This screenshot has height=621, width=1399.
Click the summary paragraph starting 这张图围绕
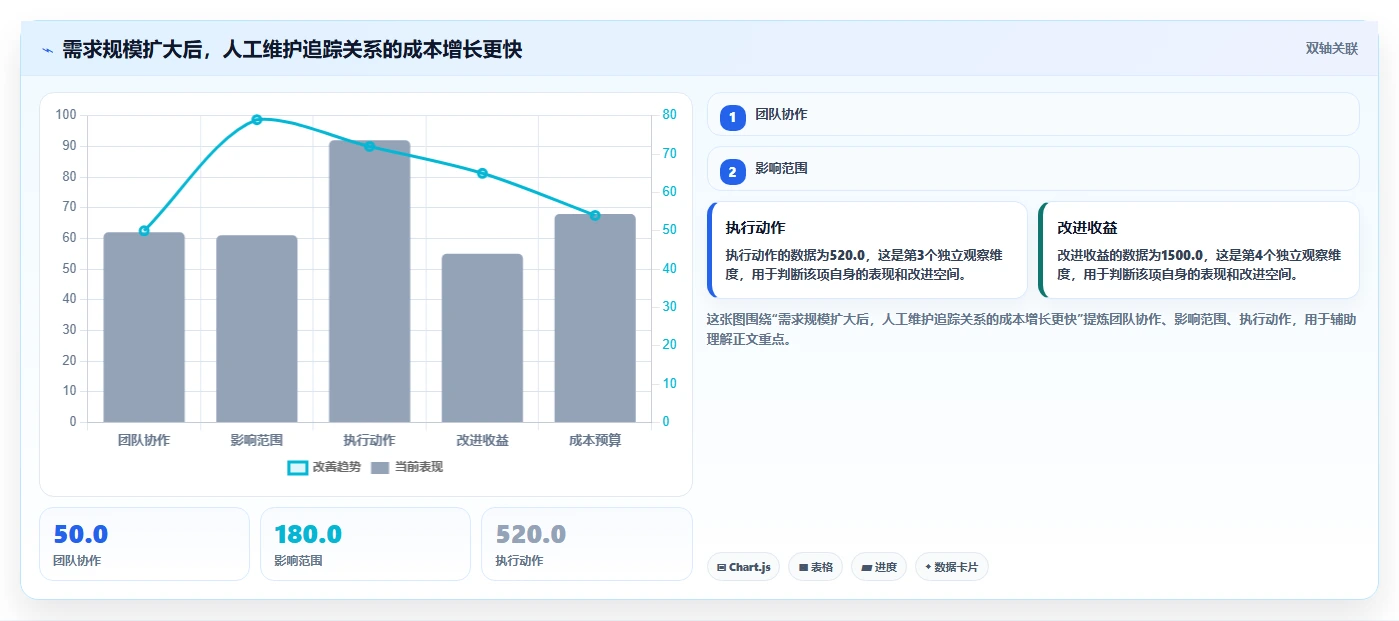click(1031, 329)
